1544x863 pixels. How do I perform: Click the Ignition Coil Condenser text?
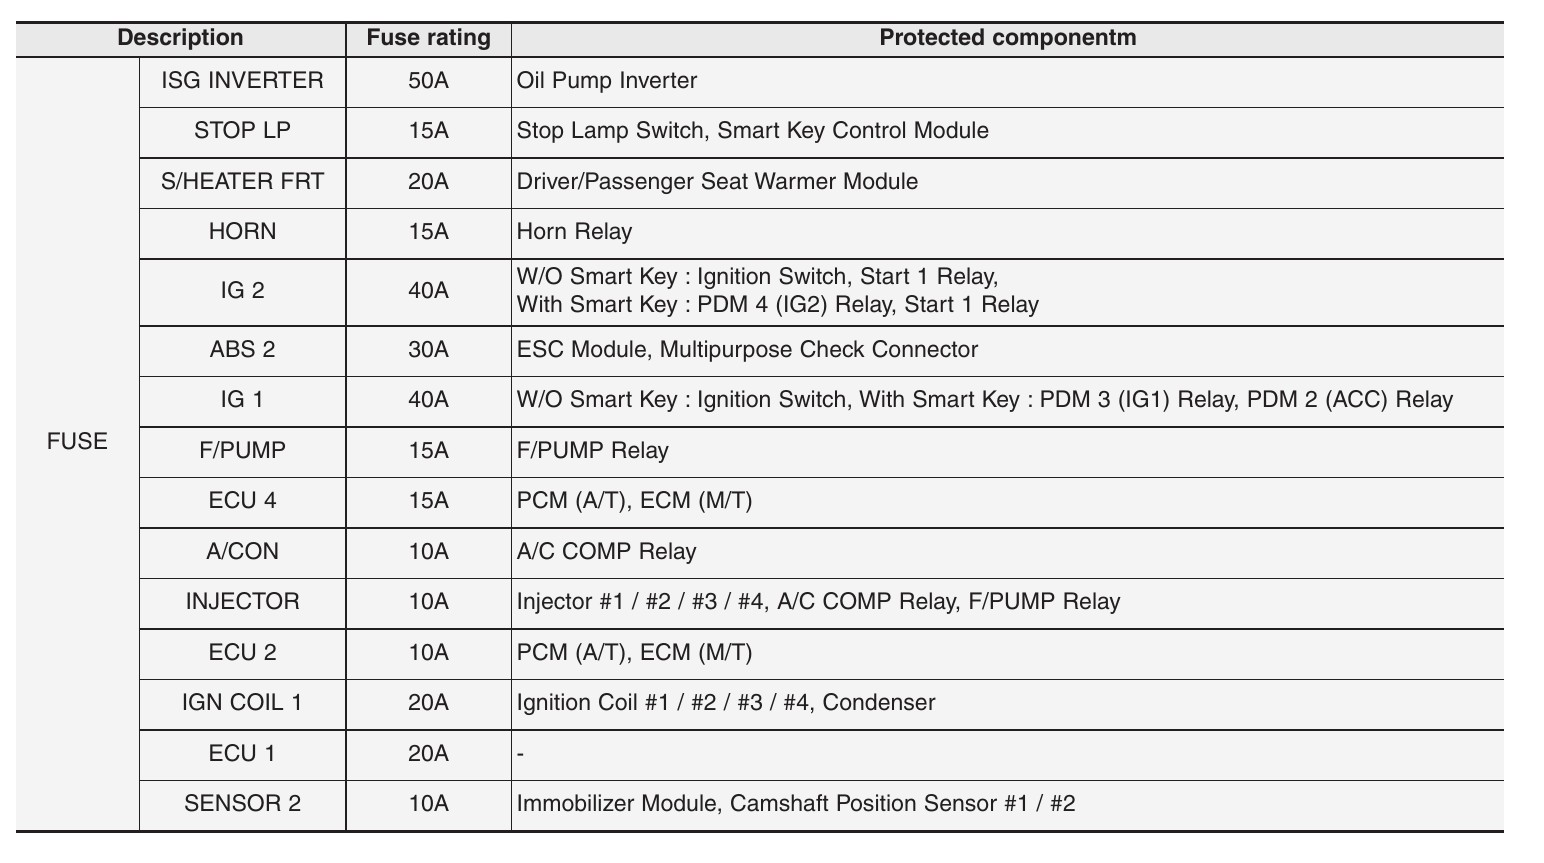pos(726,703)
